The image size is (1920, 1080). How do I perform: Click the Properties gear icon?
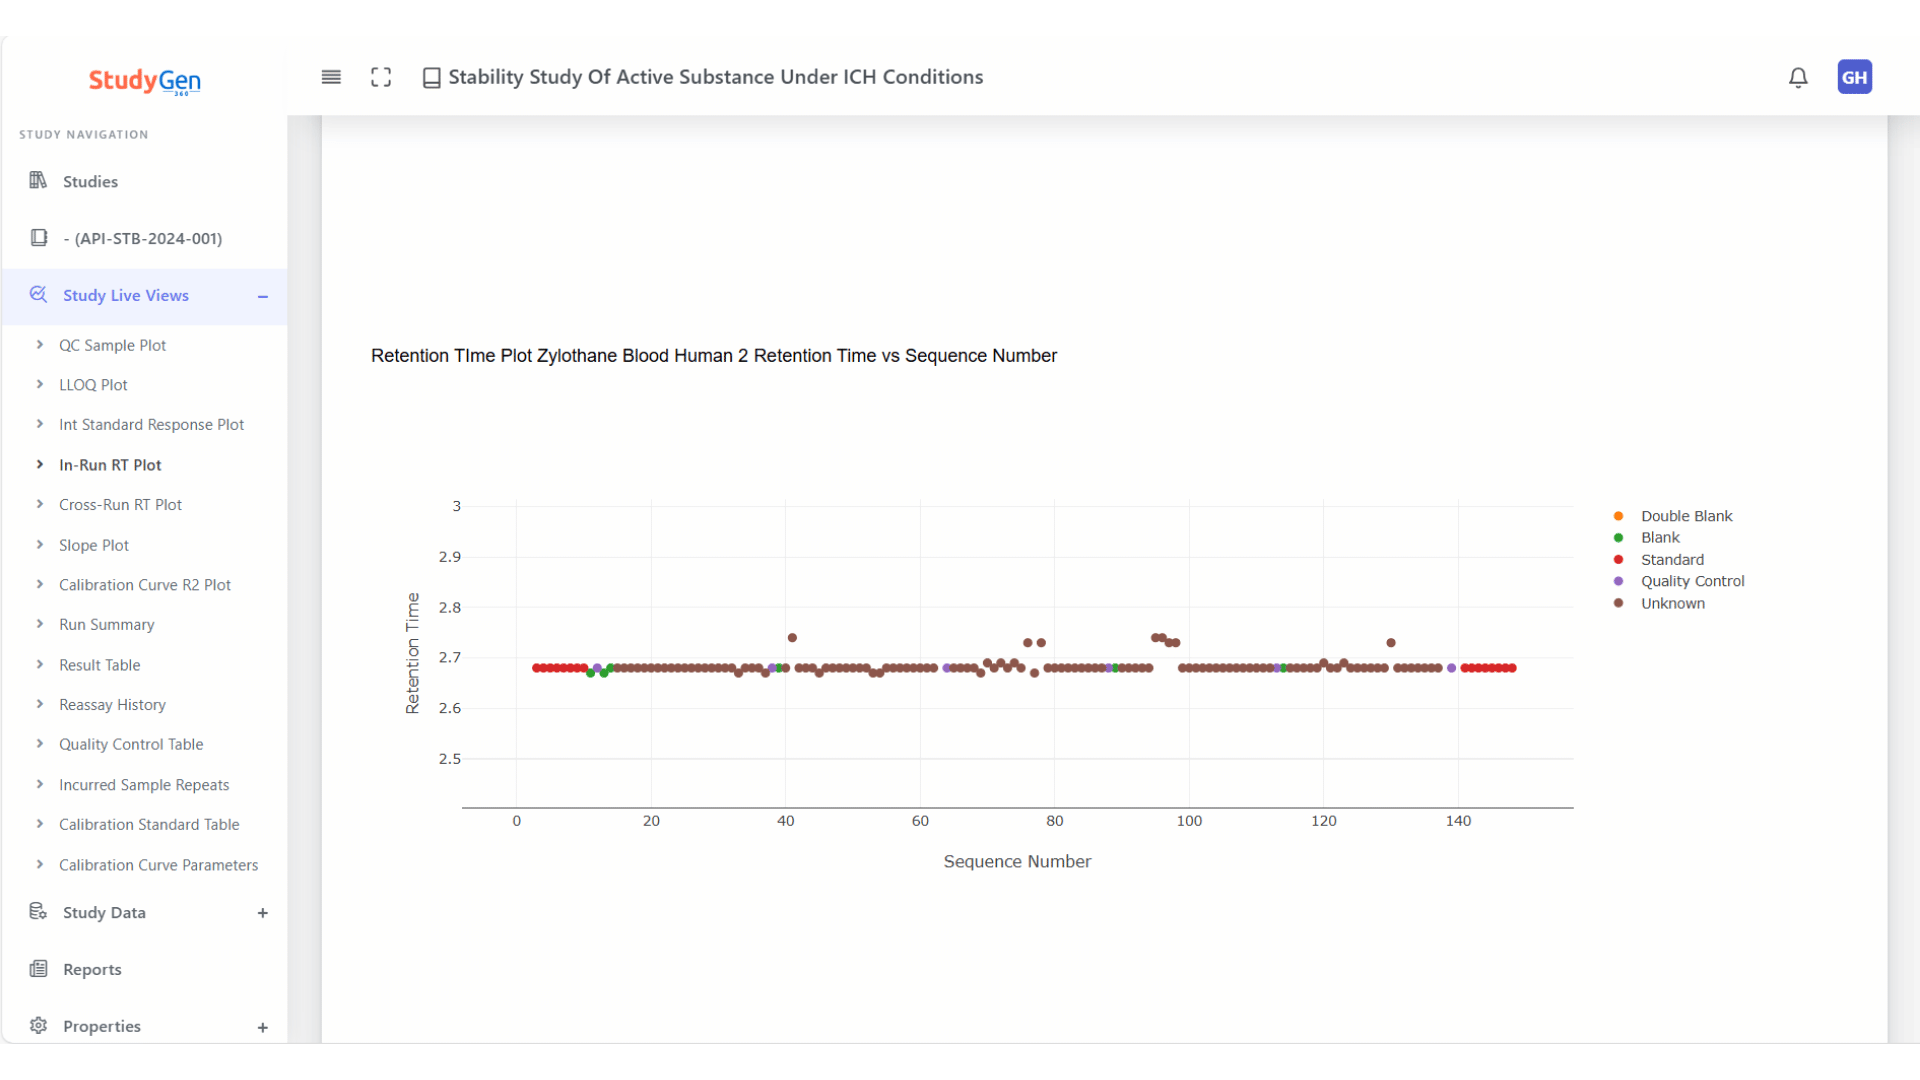(x=38, y=1026)
